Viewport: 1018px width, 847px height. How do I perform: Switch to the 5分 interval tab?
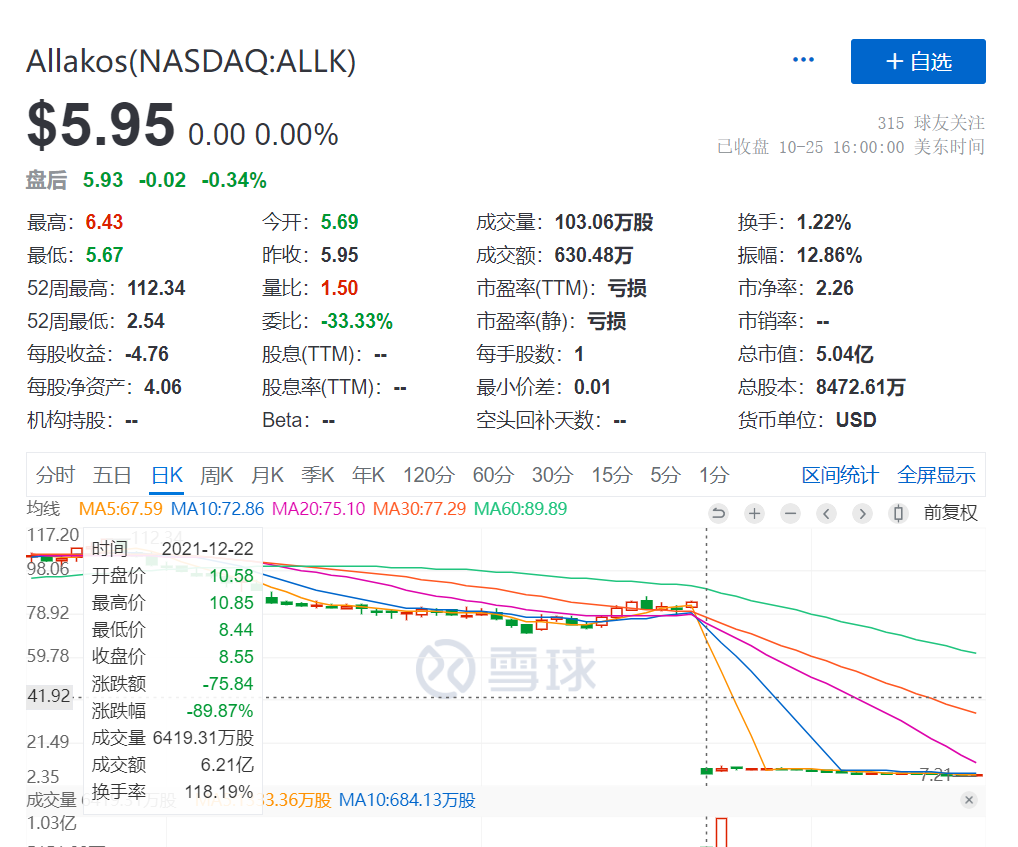(x=665, y=475)
